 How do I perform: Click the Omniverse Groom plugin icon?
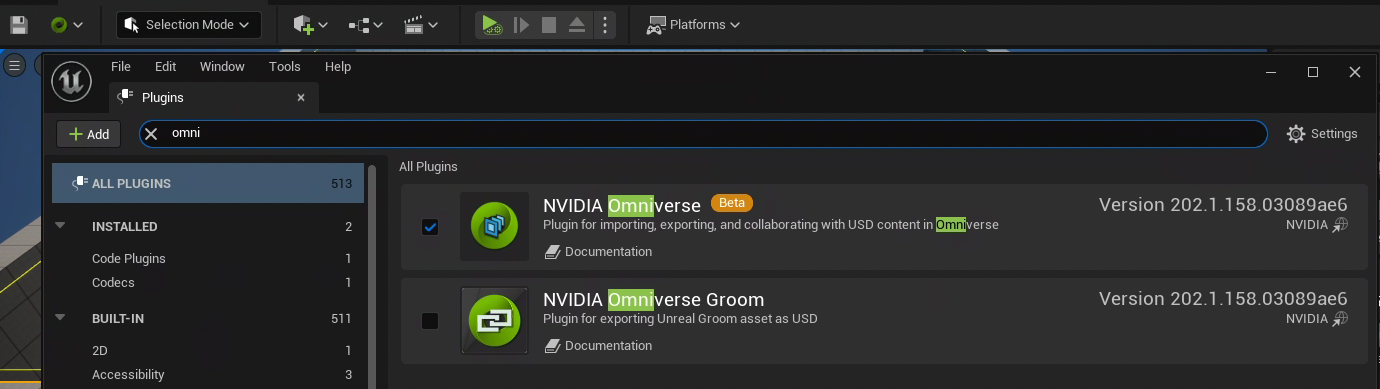click(x=494, y=320)
